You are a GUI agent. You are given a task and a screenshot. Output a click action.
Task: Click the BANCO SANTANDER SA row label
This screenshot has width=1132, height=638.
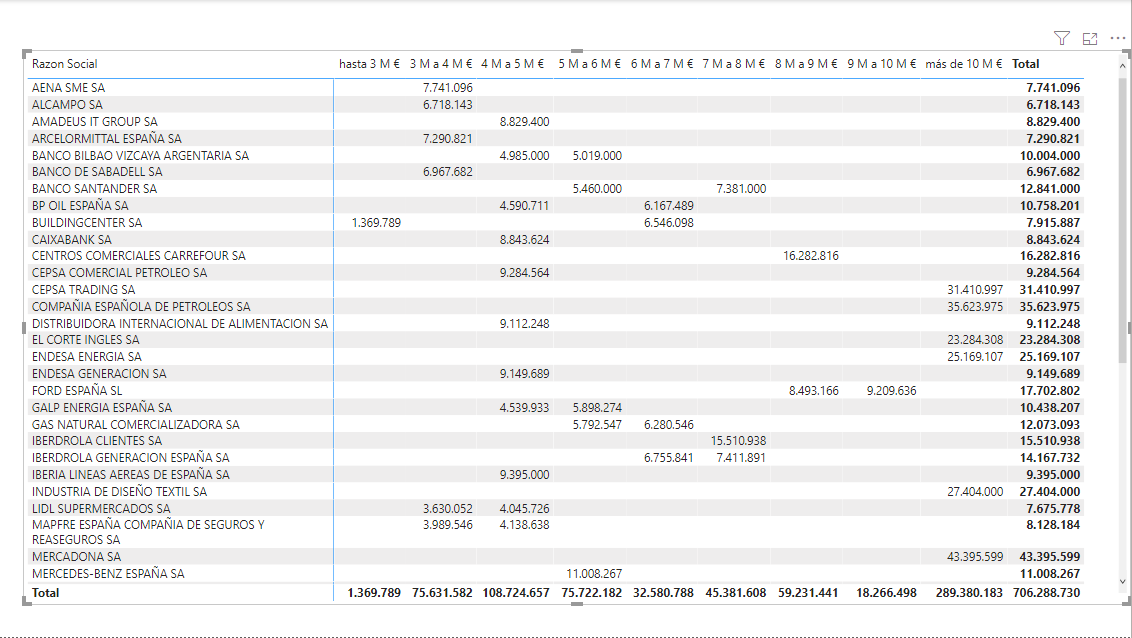point(94,188)
